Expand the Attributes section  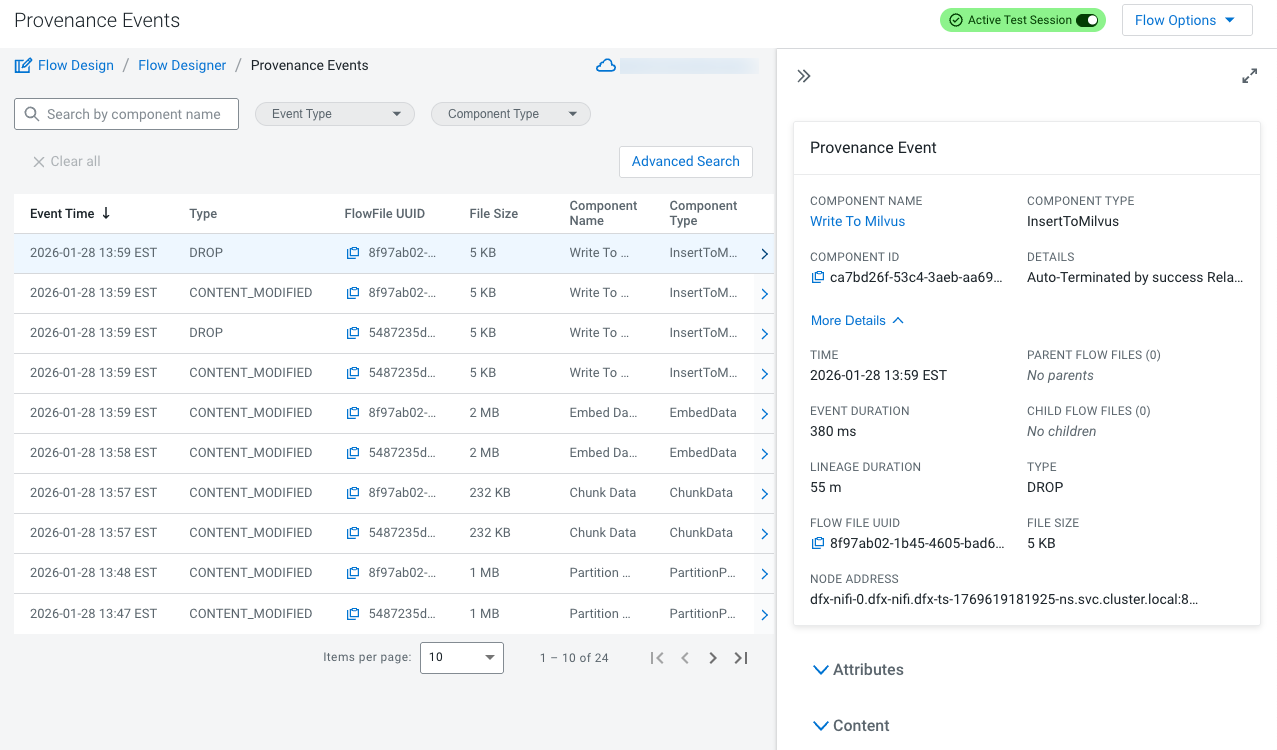click(x=859, y=670)
